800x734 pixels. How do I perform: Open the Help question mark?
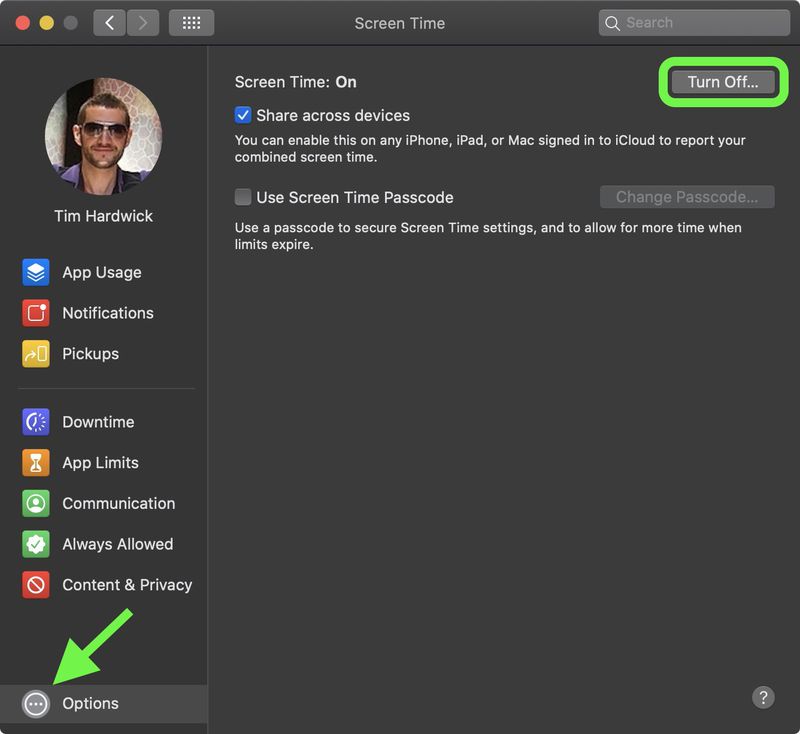pos(764,697)
